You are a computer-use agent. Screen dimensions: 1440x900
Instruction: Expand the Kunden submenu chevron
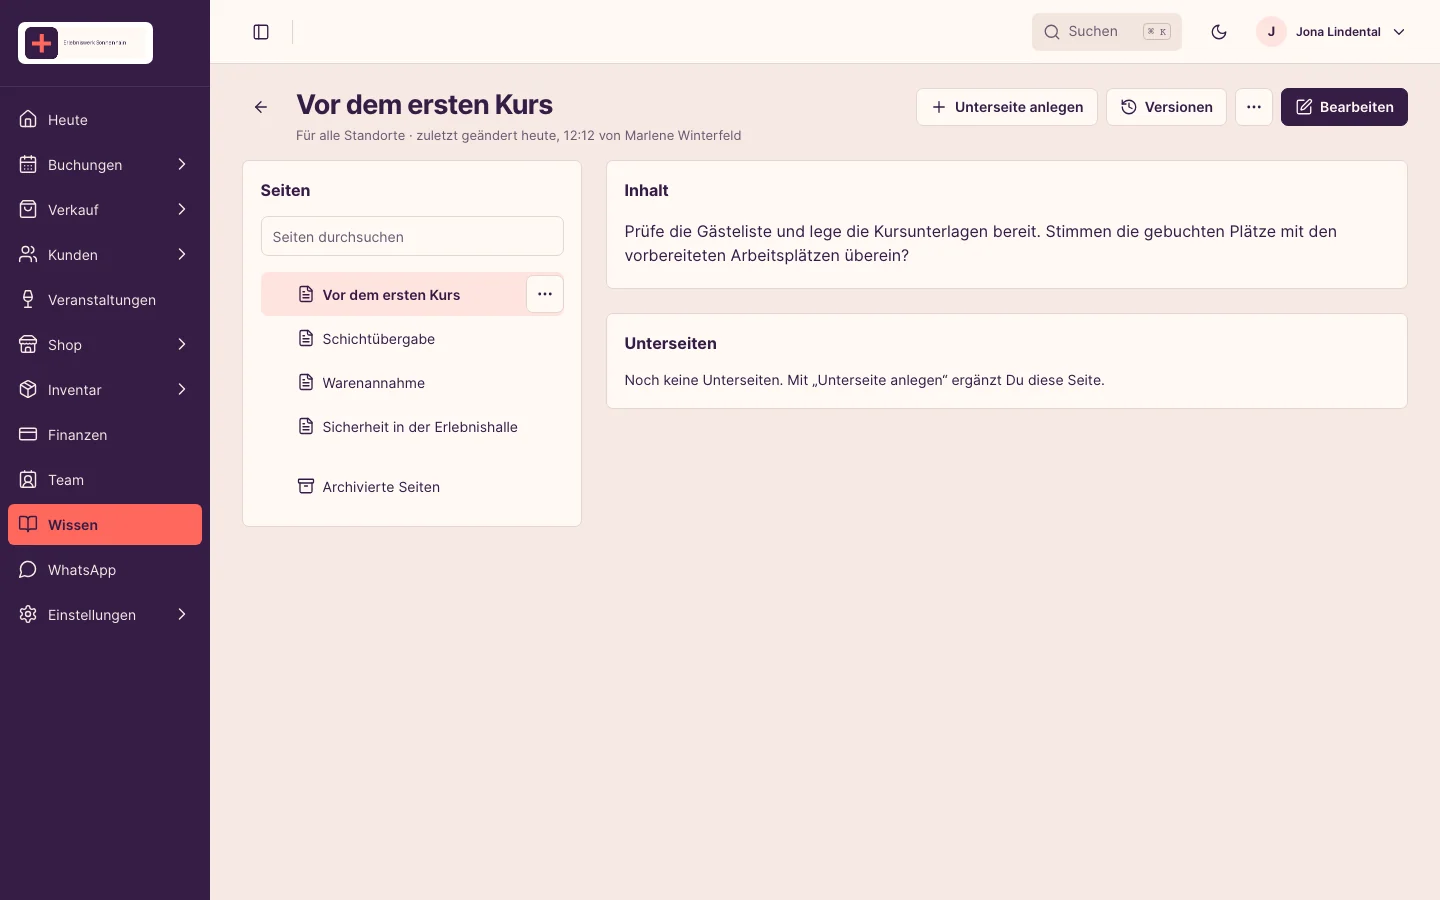click(182, 254)
